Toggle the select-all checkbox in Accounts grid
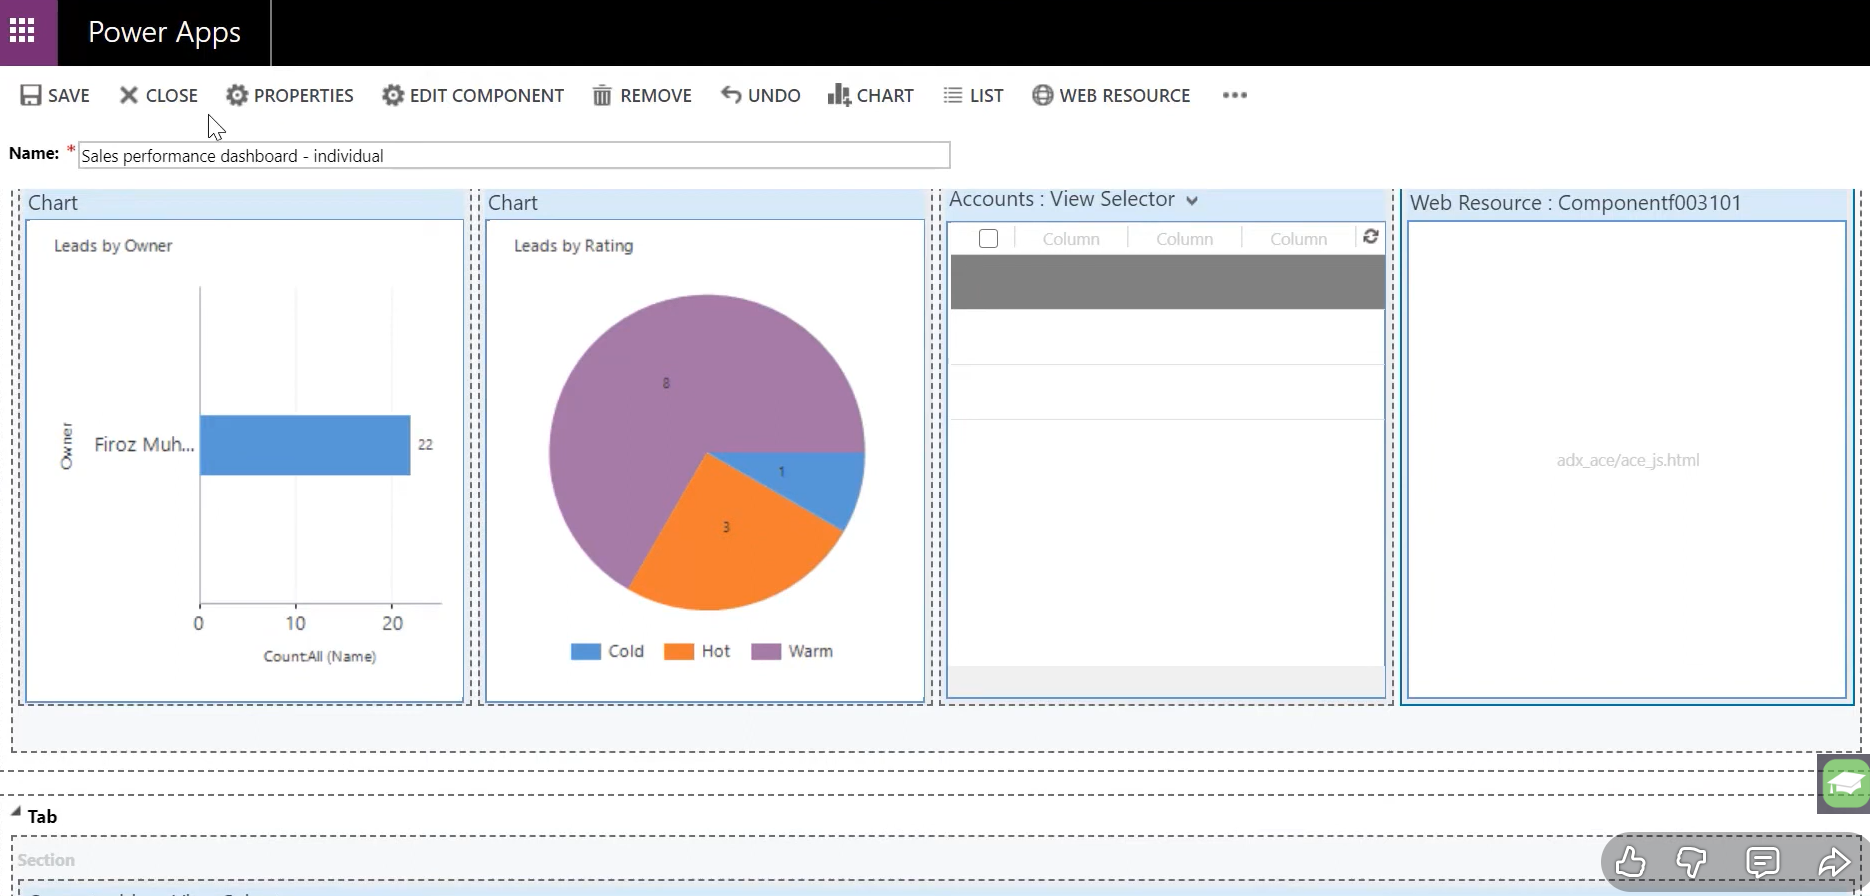This screenshot has height=896, width=1870. [x=988, y=239]
